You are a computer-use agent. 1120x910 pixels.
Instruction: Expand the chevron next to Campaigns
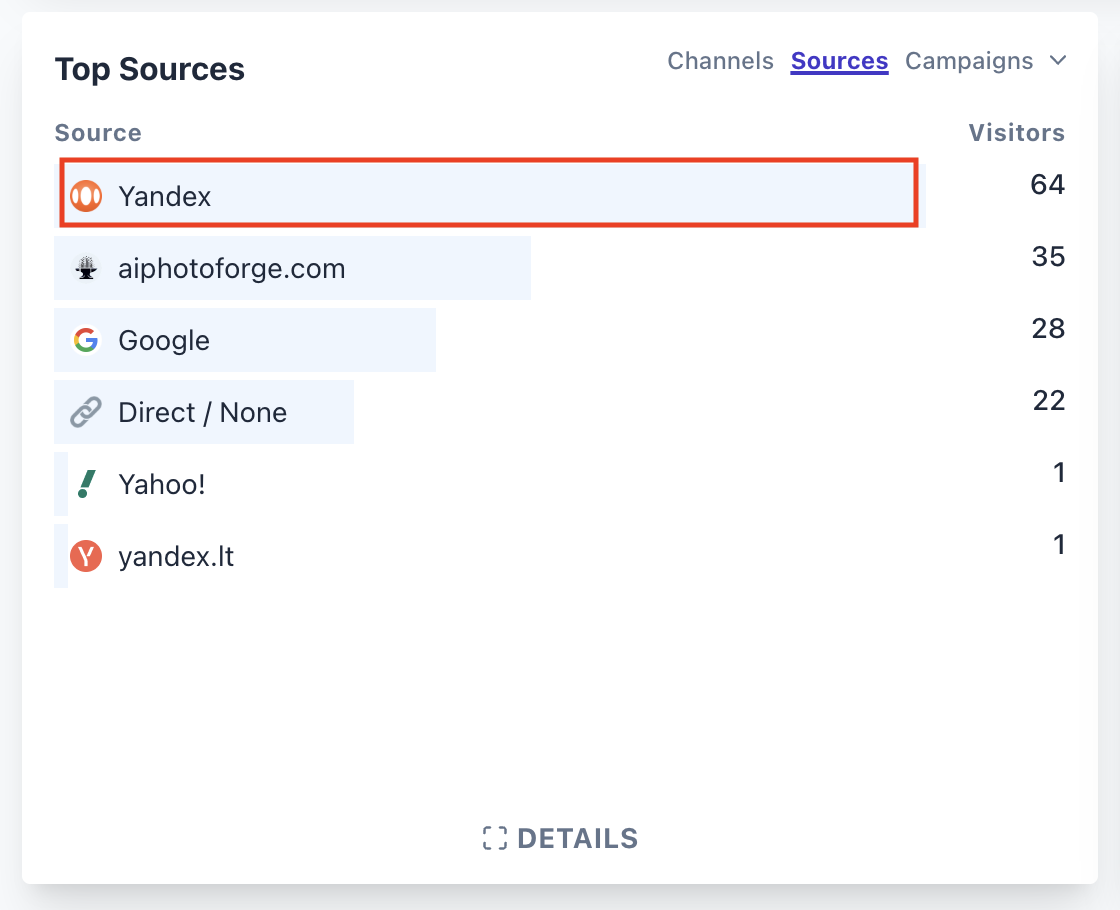[1058, 60]
